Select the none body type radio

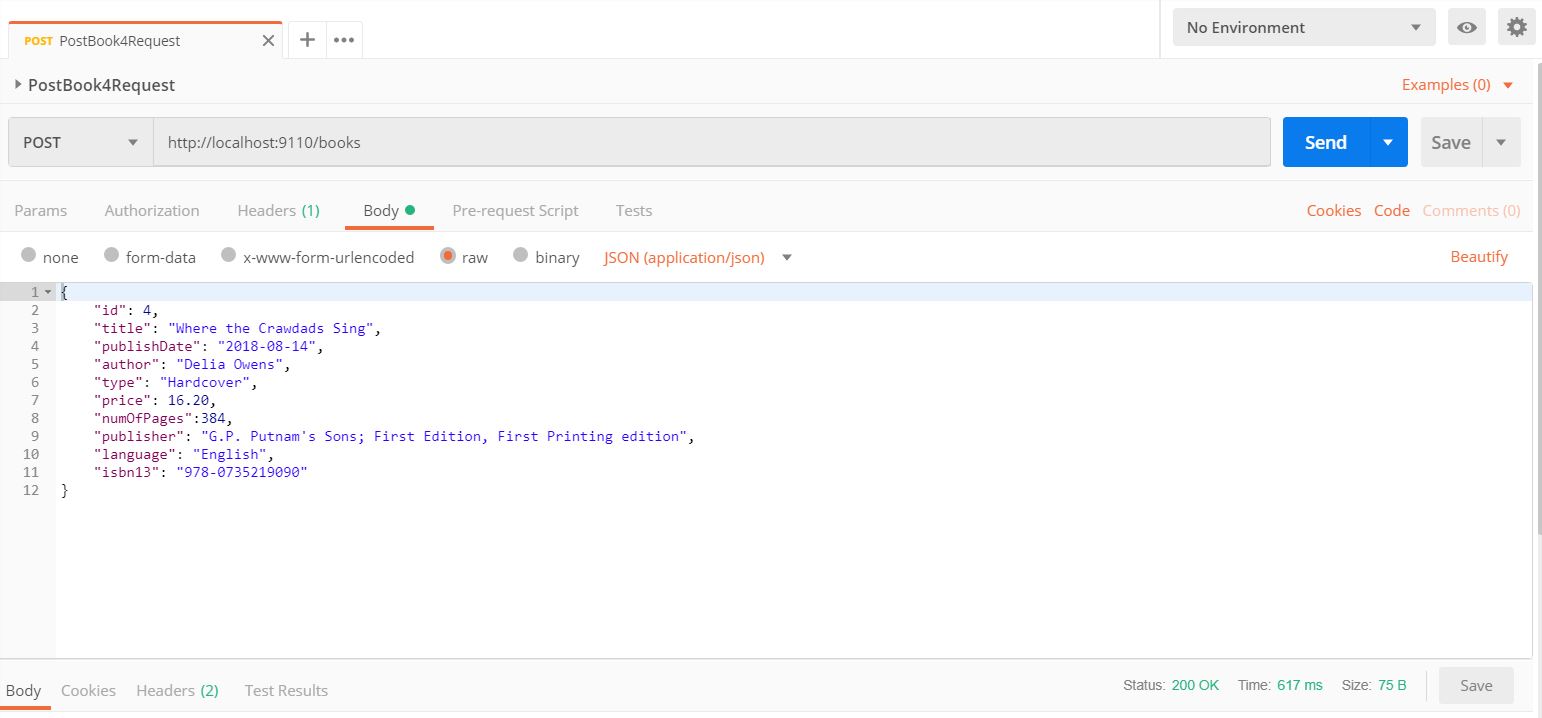(x=29, y=256)
